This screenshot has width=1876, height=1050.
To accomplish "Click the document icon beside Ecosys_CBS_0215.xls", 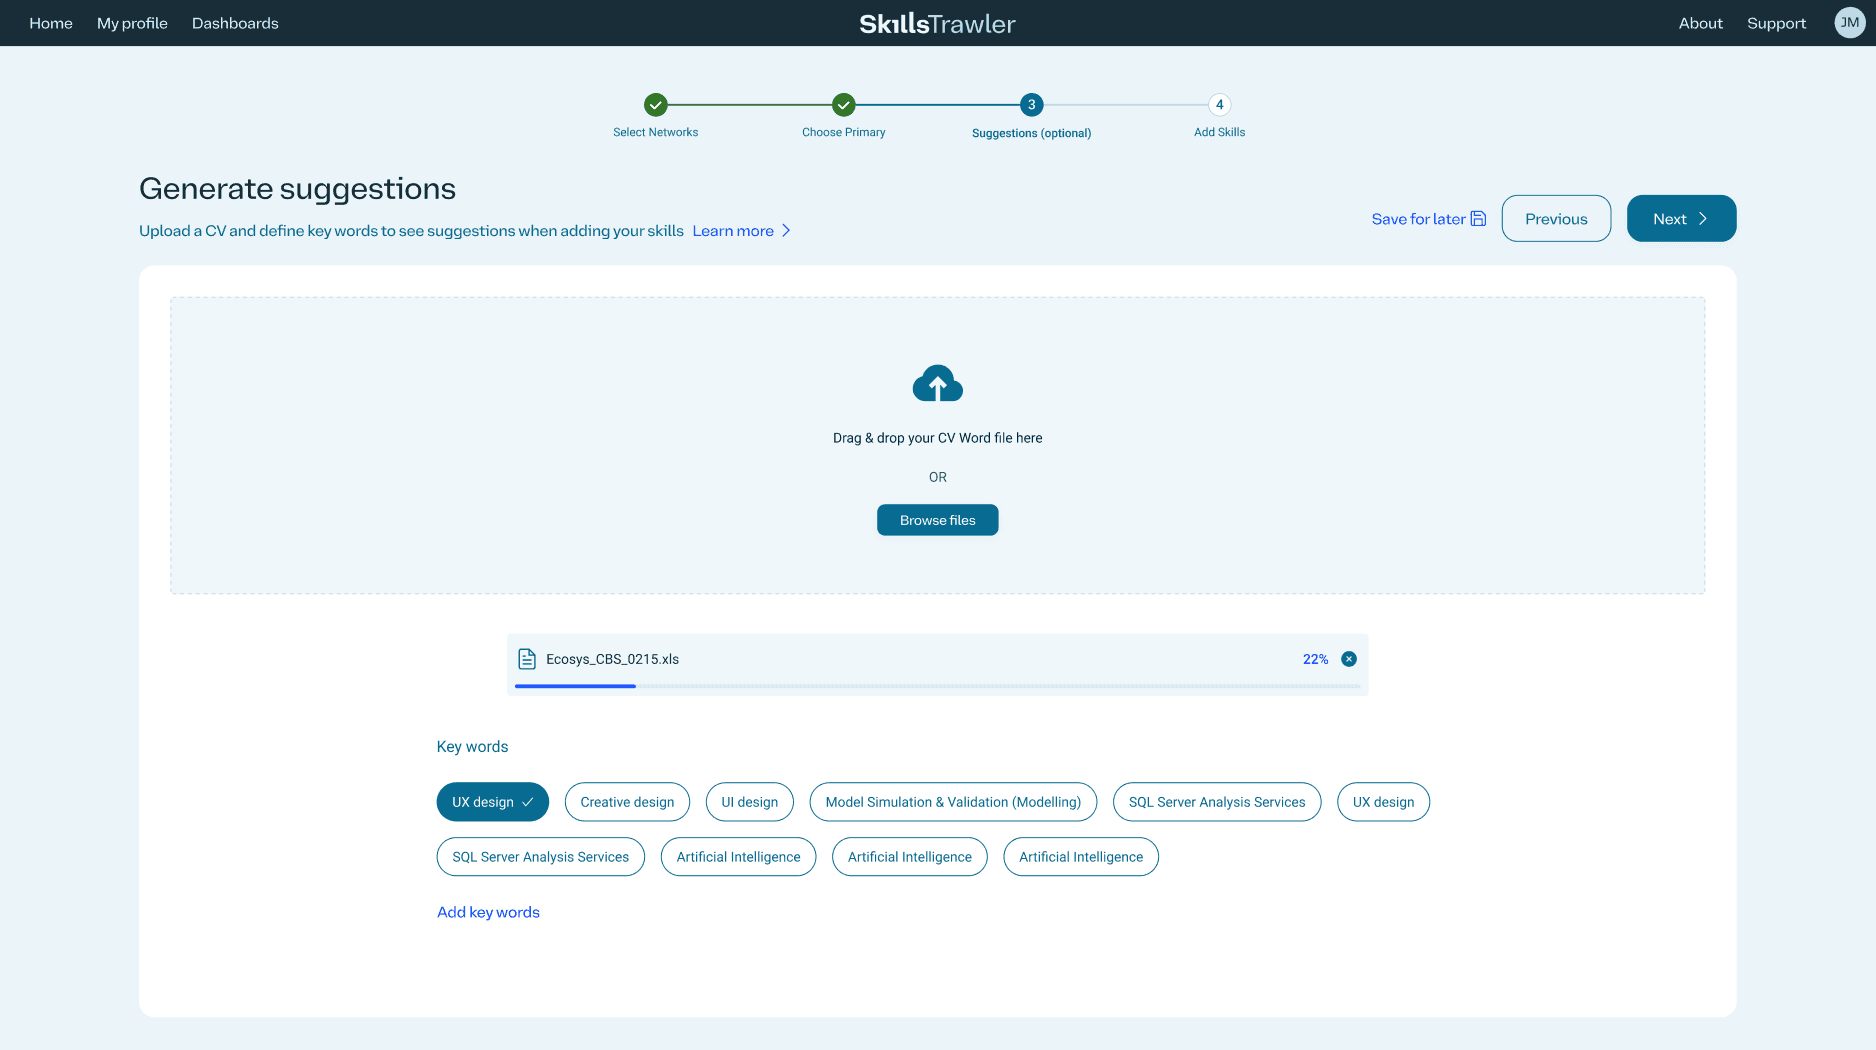I will (527, 659).
